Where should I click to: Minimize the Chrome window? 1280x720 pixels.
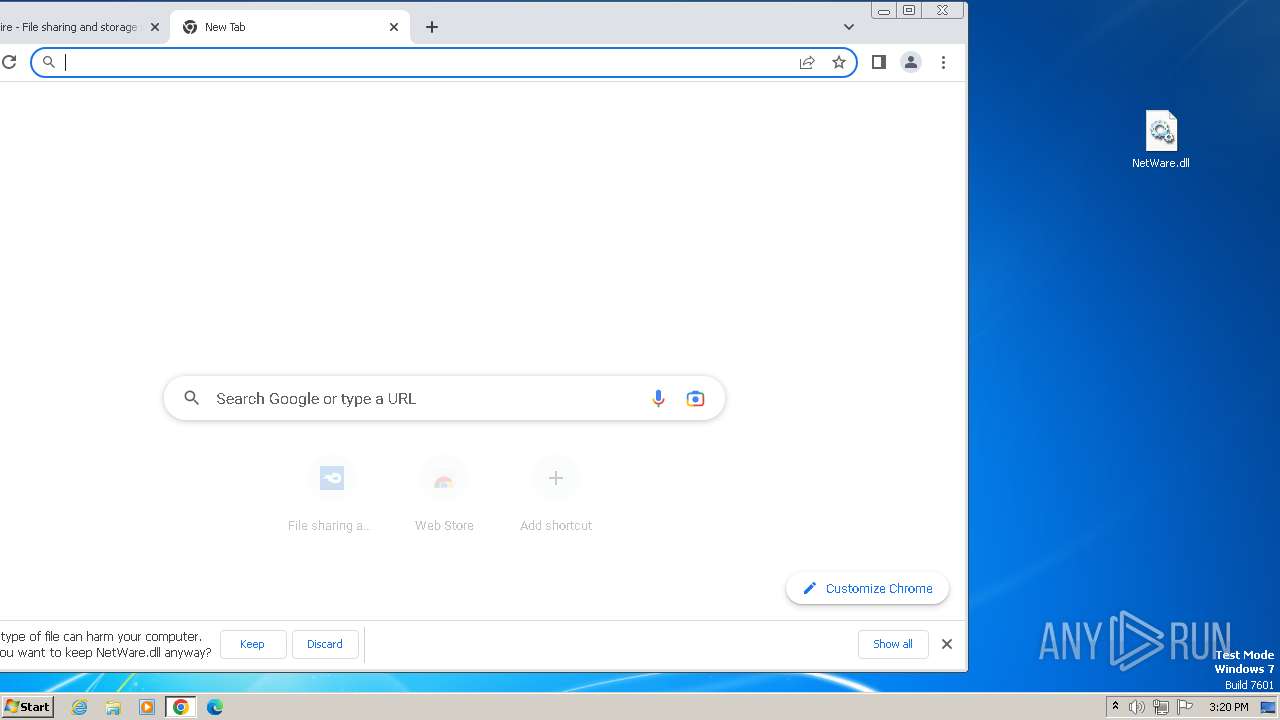coord(884,10)
